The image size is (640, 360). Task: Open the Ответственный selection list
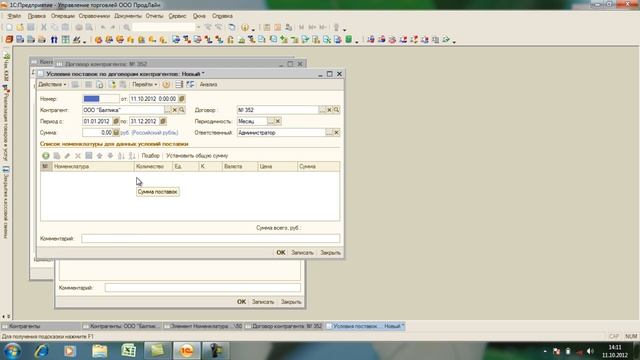[329, 133]
